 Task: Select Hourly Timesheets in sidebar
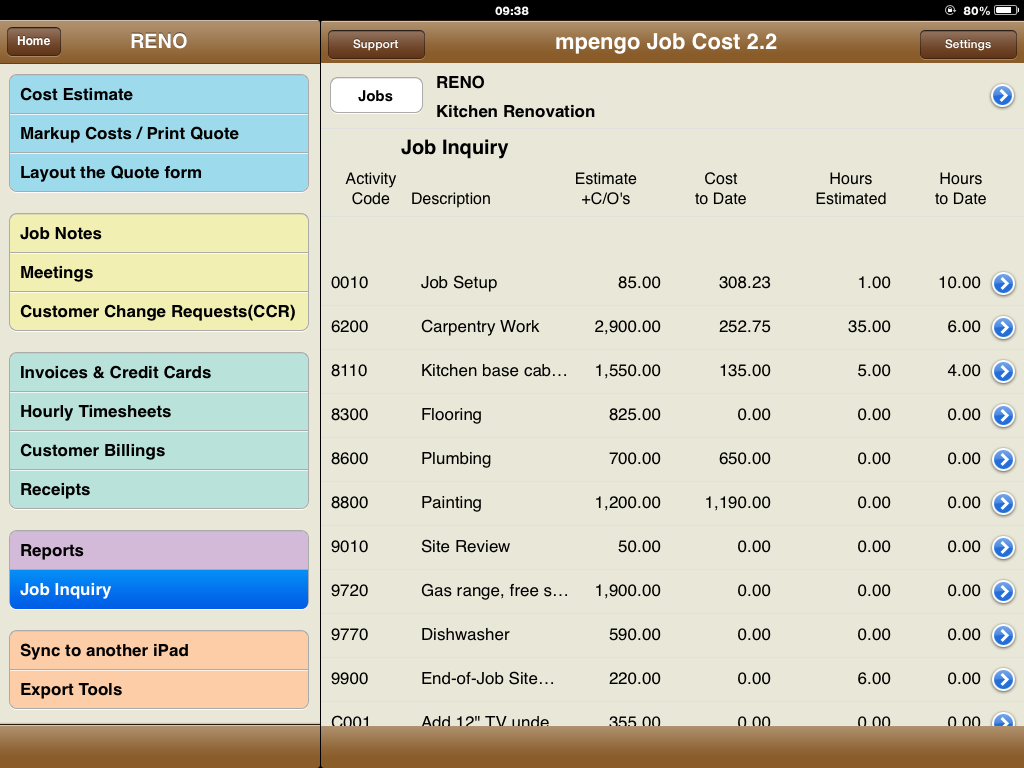click(x=159, y=412)
